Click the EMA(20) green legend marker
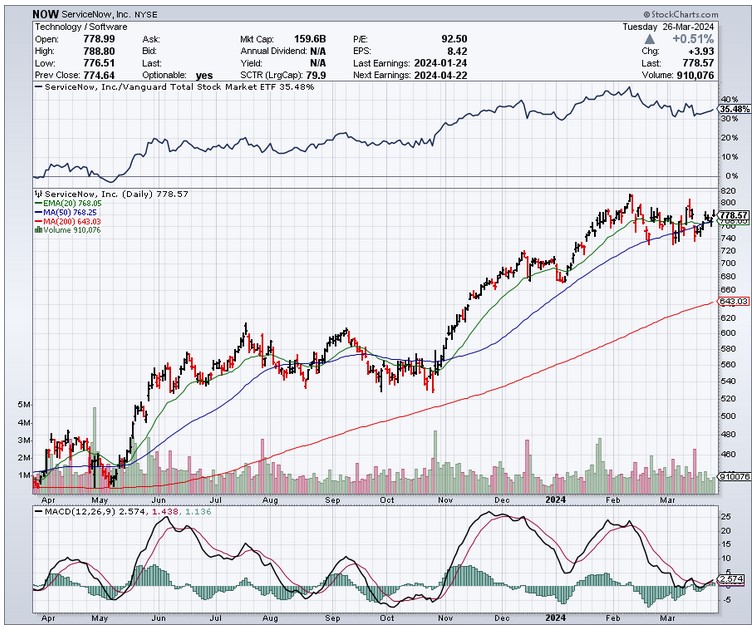 [x=37, y=201]
